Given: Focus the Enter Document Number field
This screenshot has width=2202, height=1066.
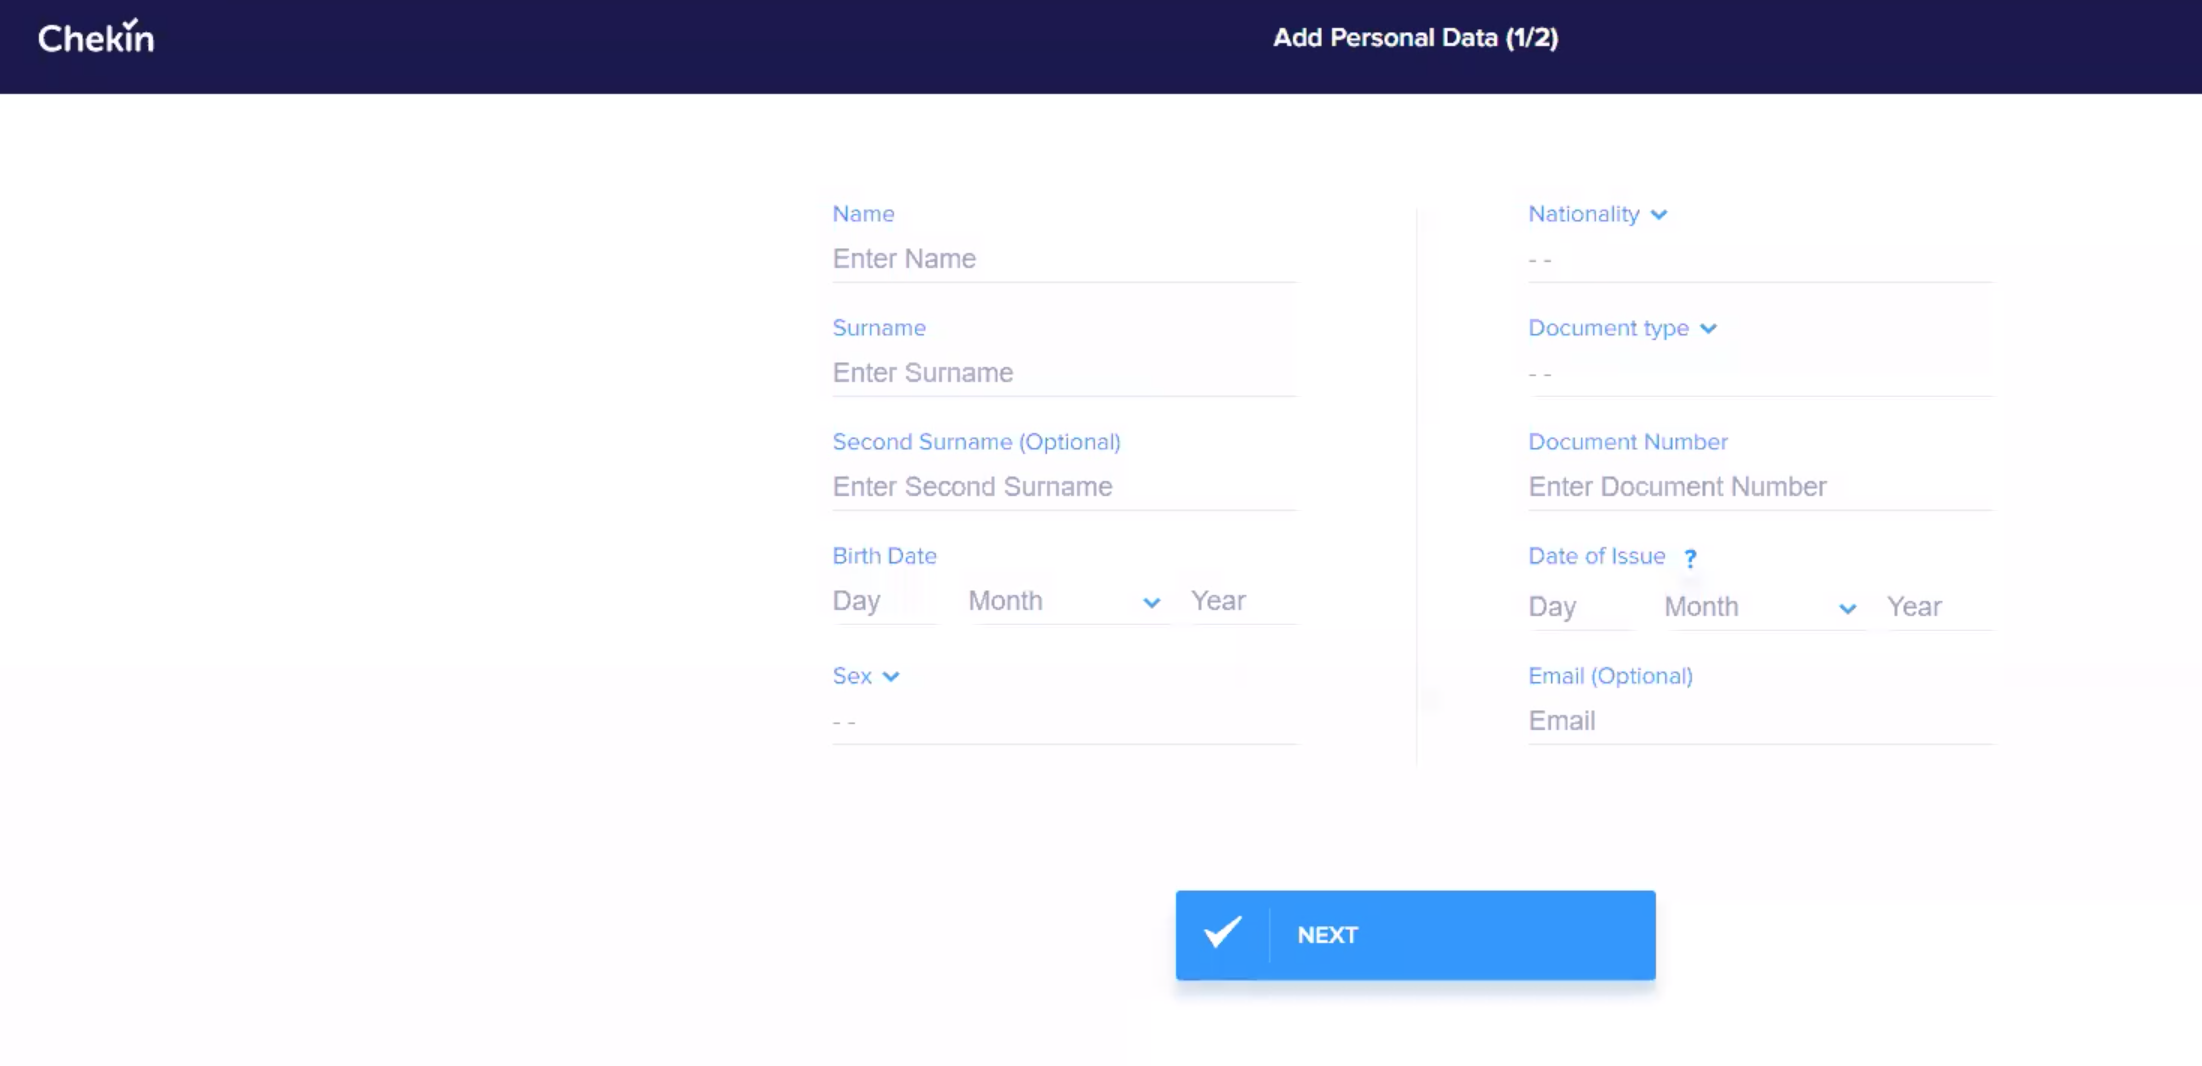Looking at the screenshot, I should (x=1760, y=487).
